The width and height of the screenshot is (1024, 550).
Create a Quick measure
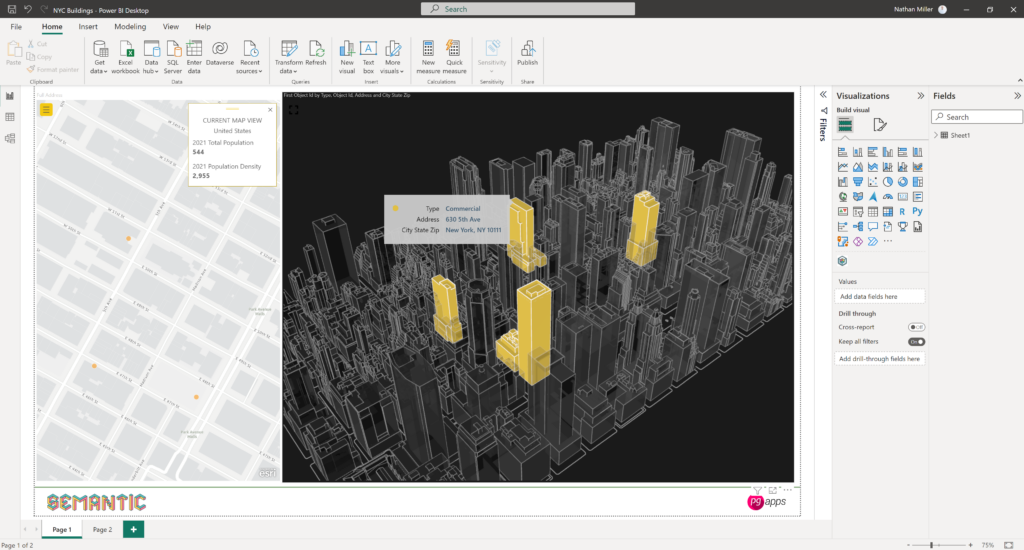pos(455,57)
